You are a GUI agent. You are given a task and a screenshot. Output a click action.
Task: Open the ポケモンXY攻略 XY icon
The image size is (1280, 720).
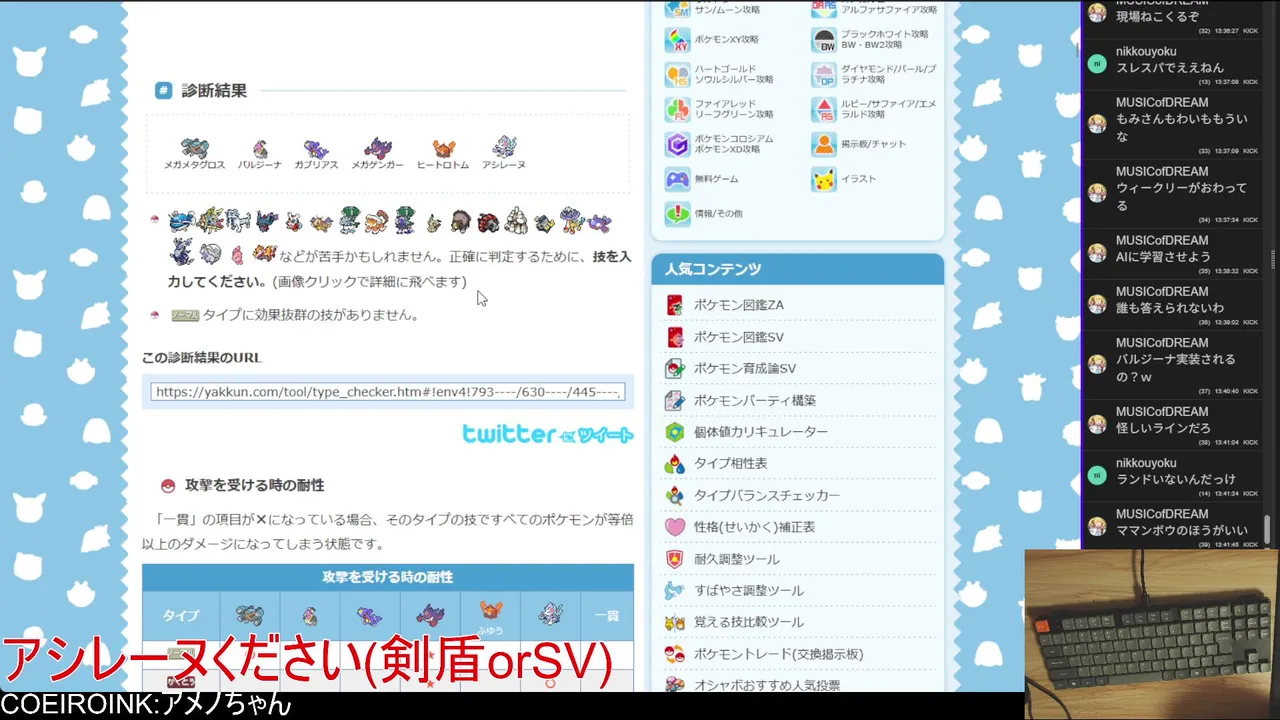pos(677,40)
